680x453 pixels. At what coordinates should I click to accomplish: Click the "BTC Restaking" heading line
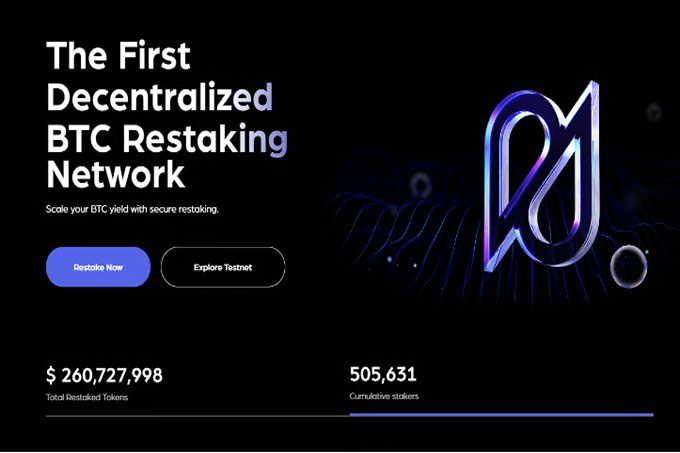pos(167,137)
